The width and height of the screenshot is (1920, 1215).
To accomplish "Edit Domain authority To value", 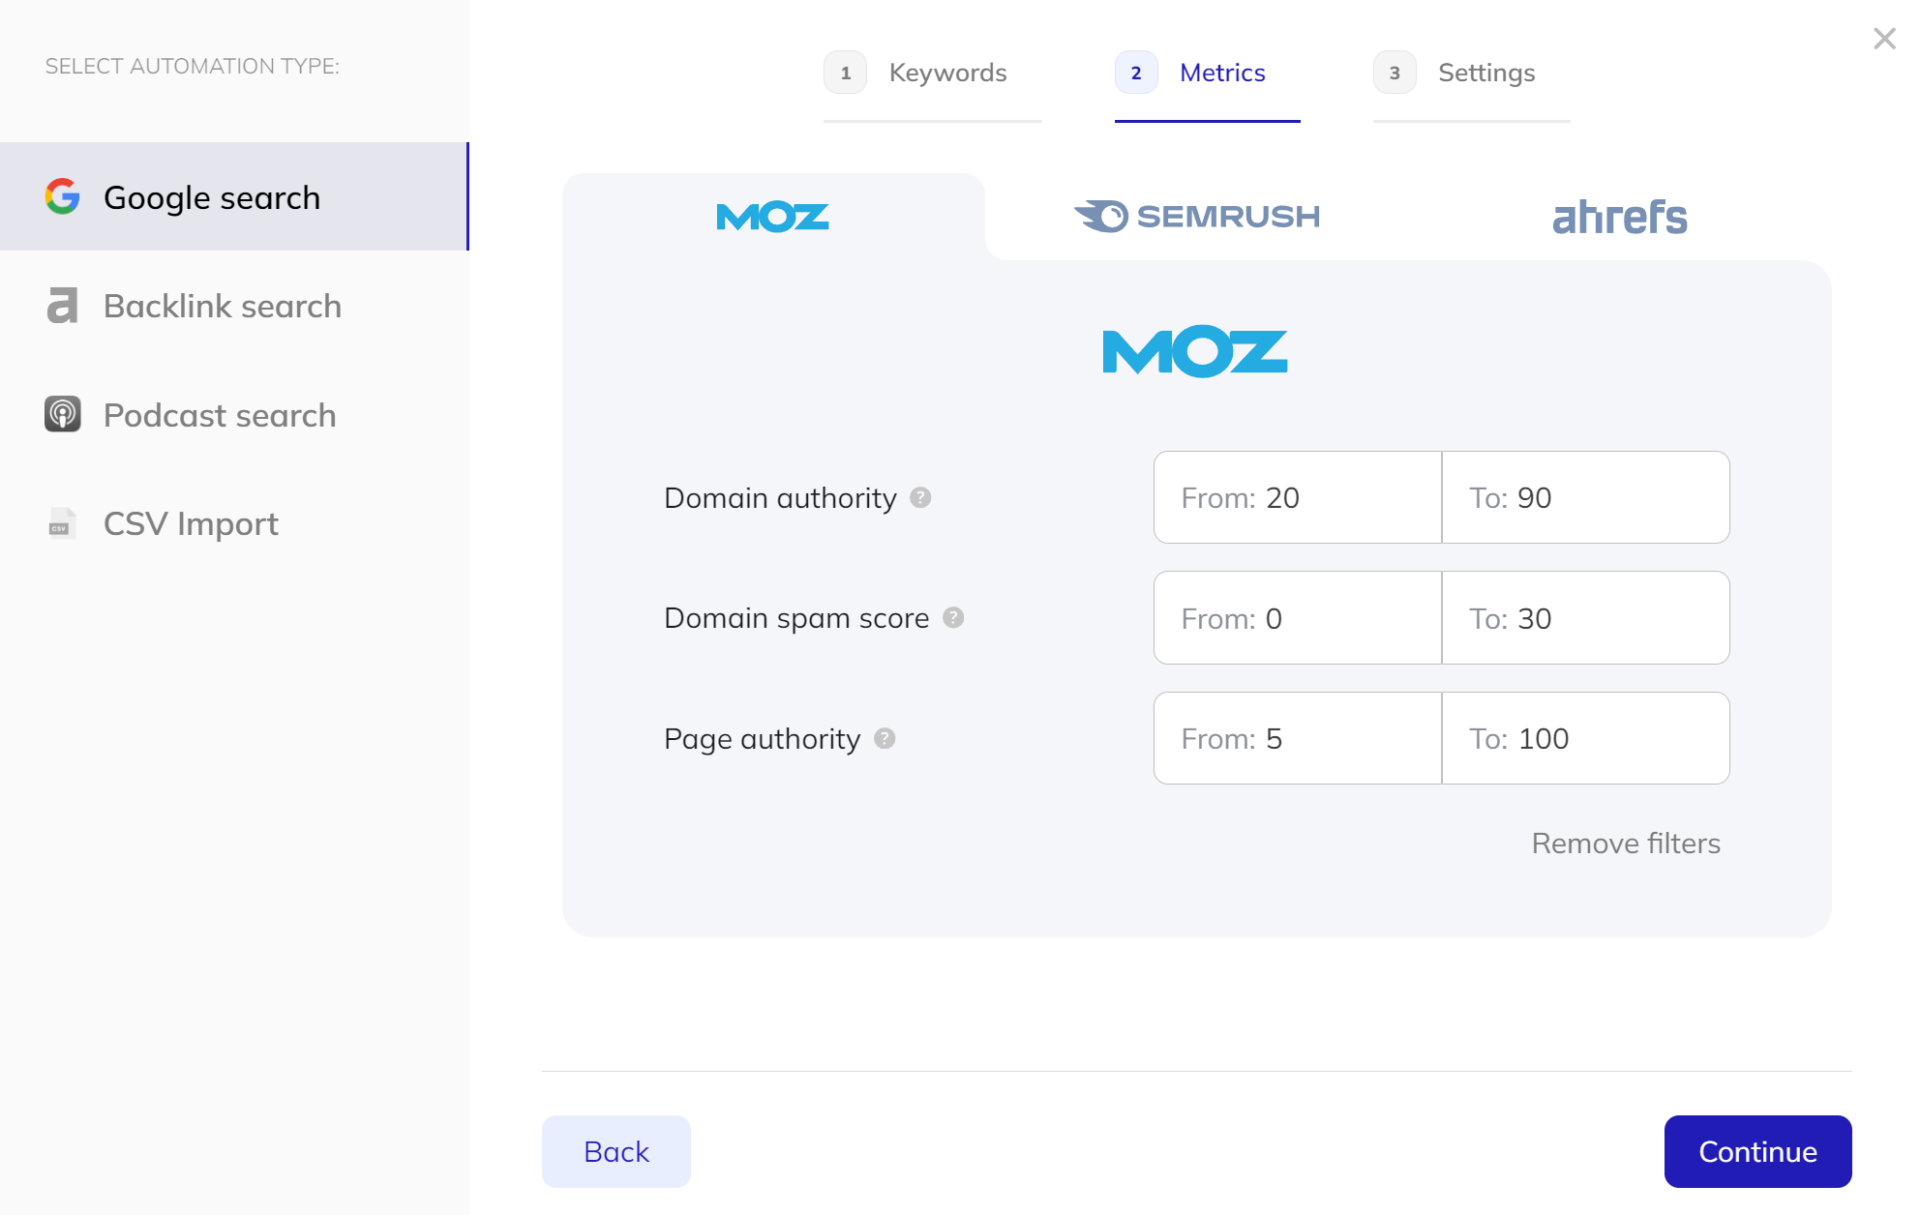I will click(1585, 498).
